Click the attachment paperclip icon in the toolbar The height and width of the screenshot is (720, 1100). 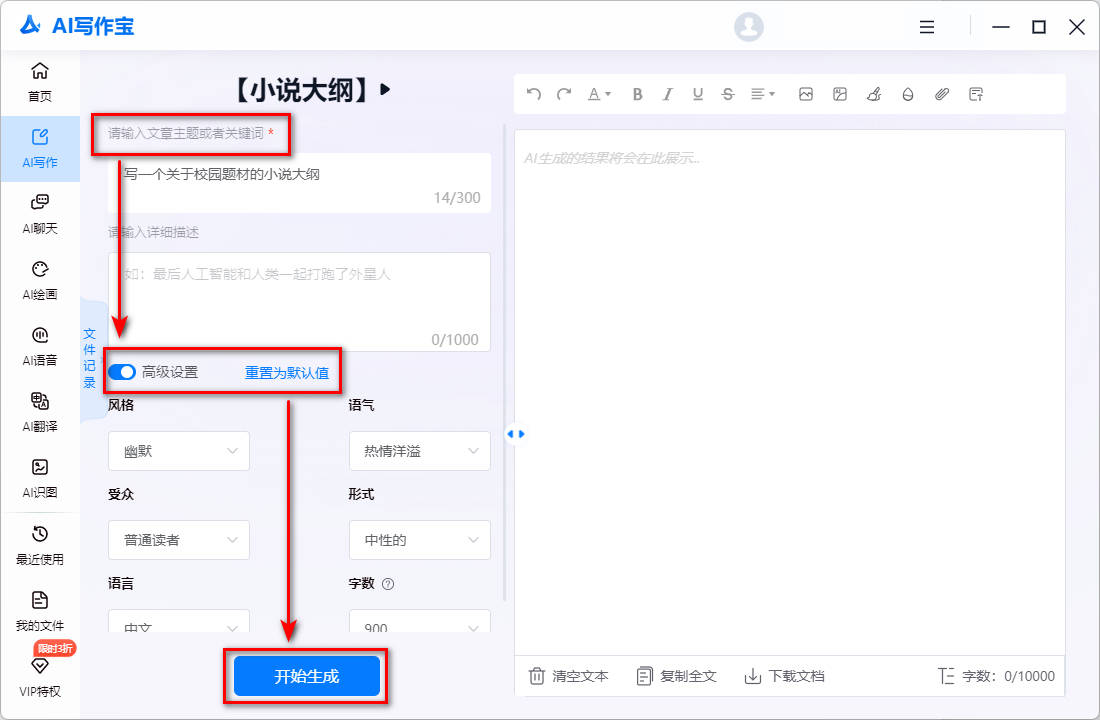(x=941, y=94)
